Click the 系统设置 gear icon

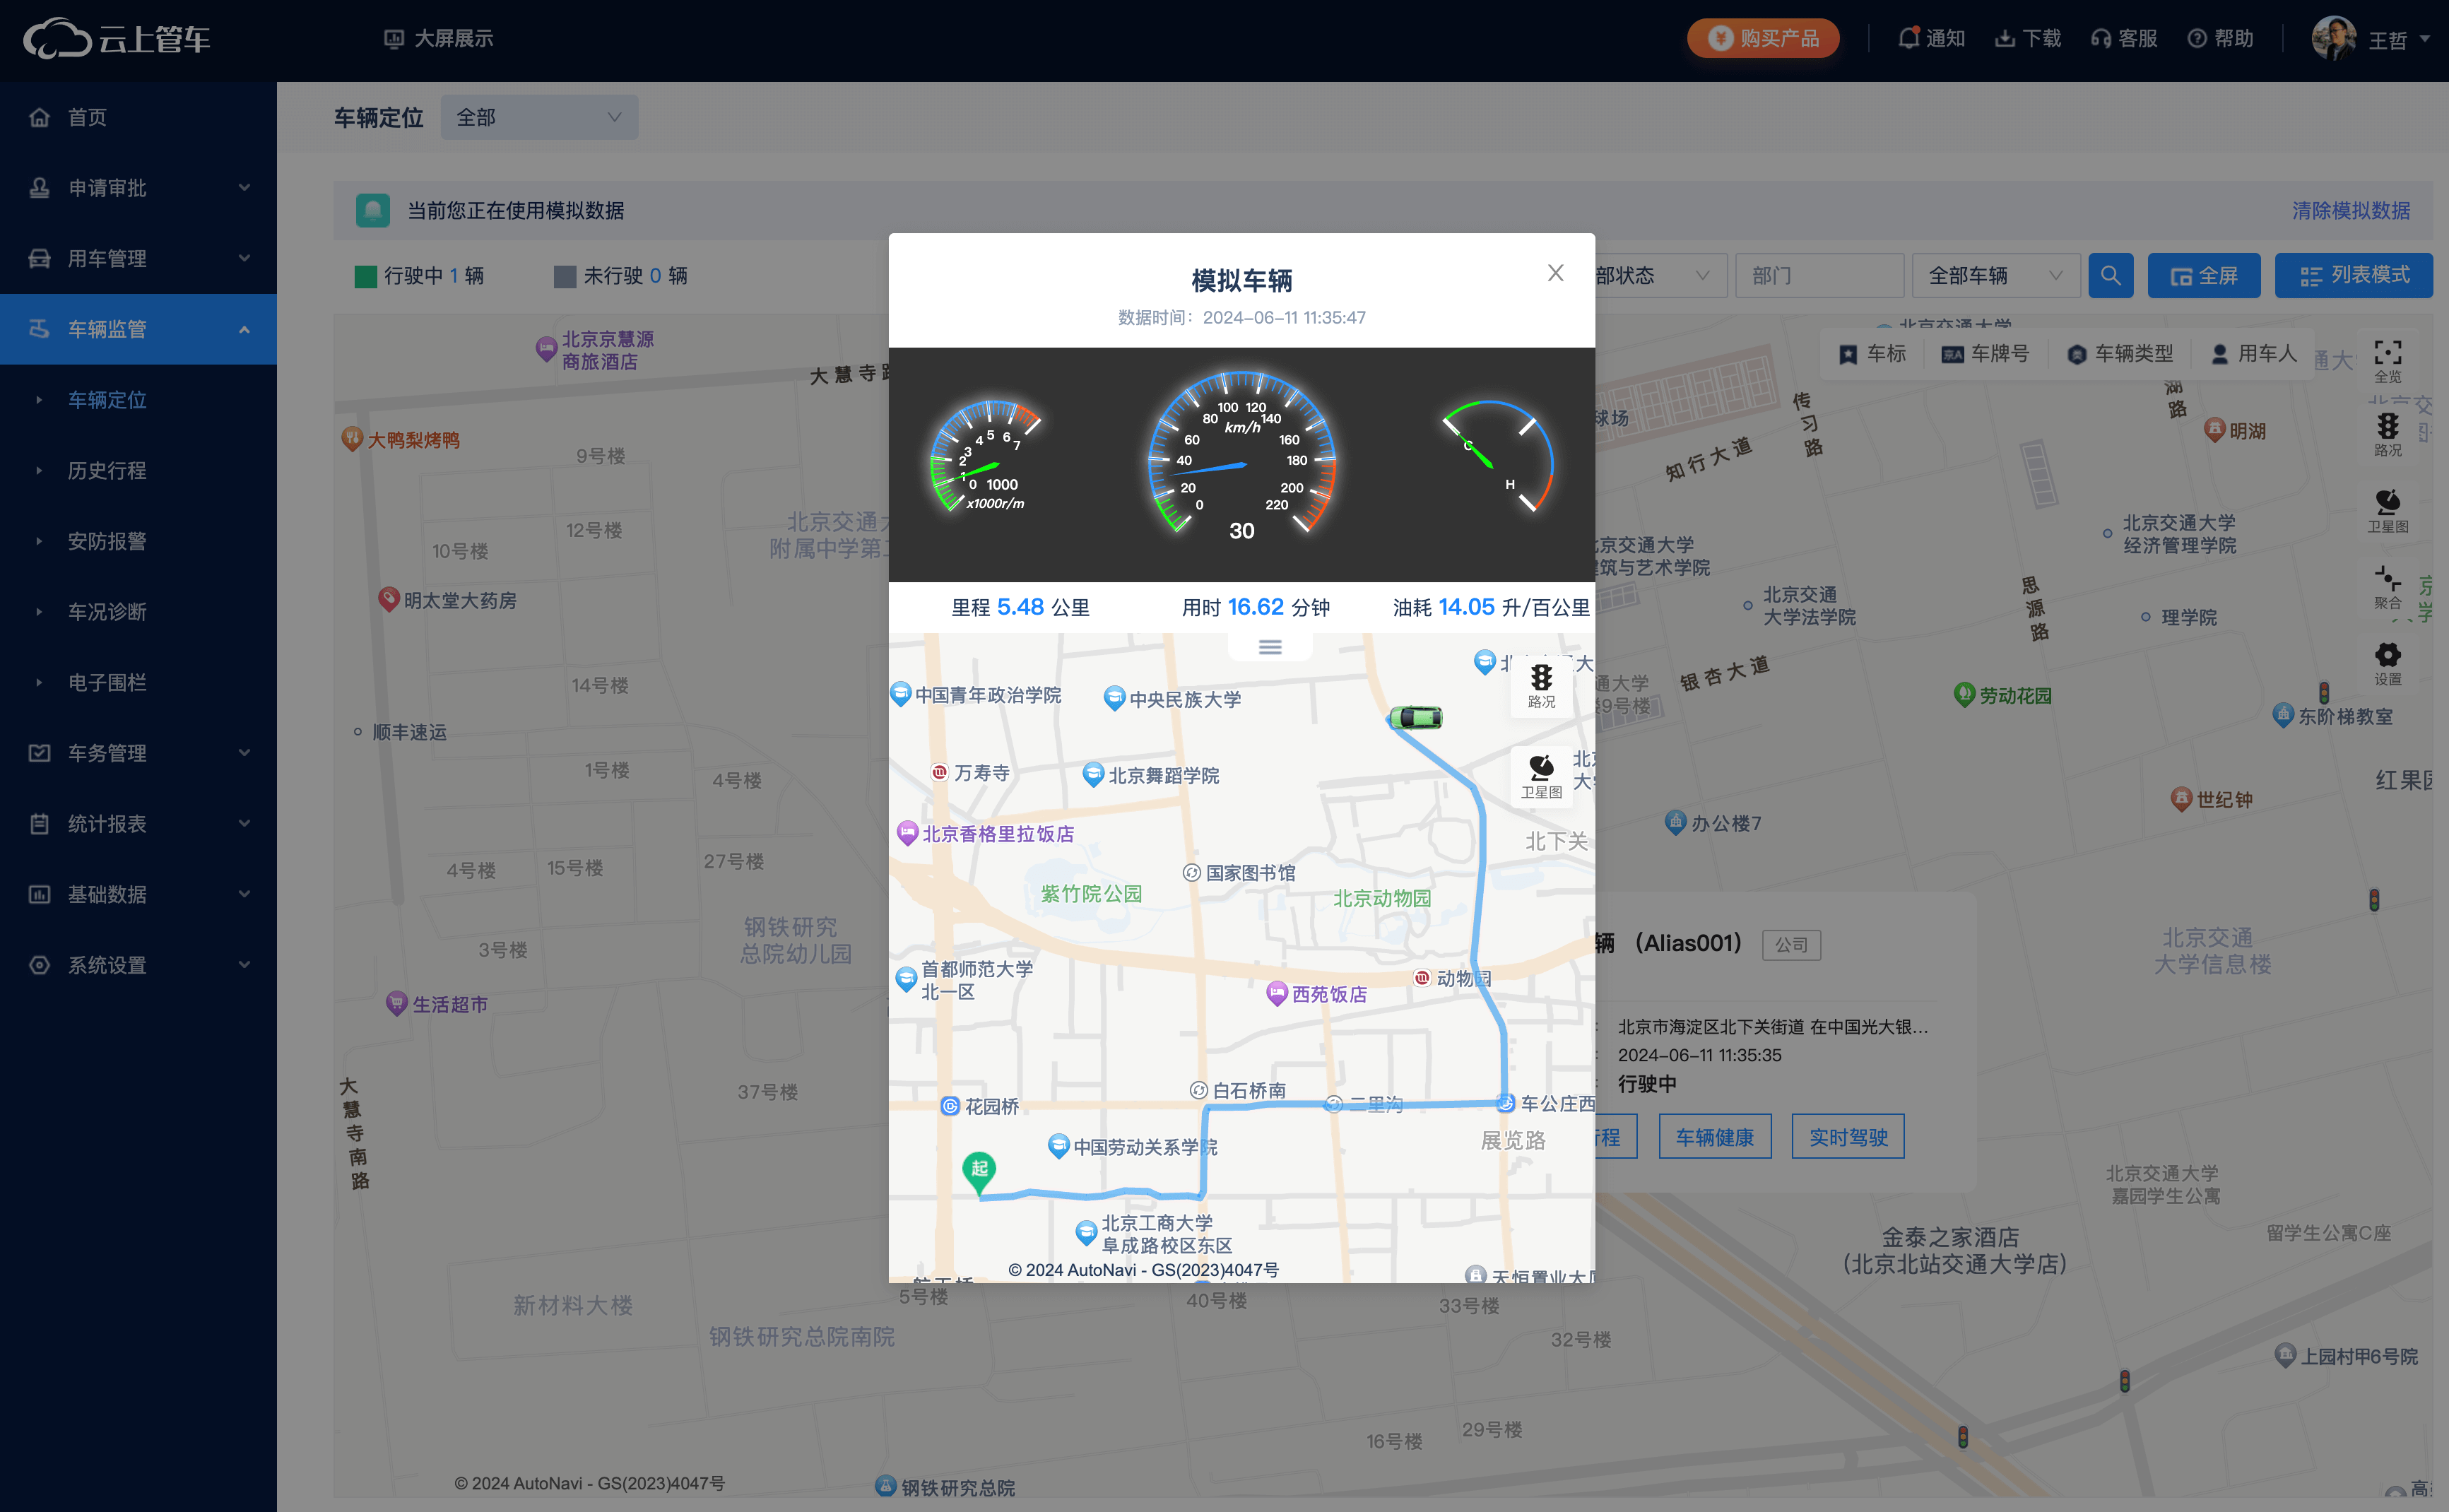coord(39,965)
